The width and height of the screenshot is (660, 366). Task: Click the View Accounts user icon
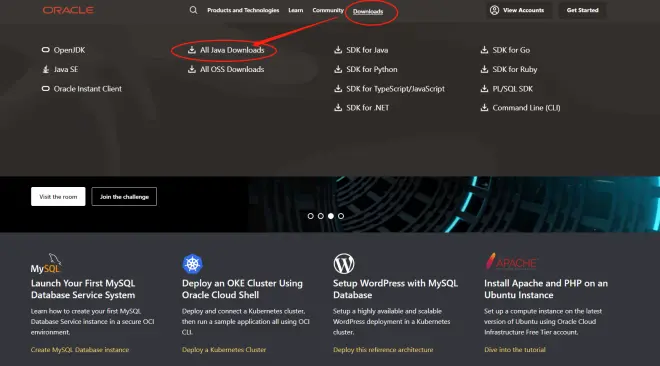[495, 10]
